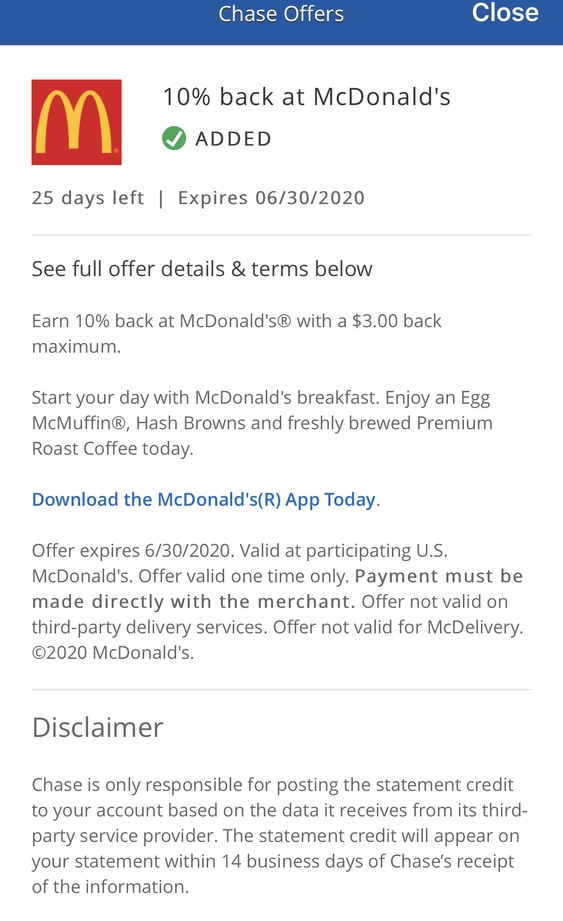Image resolution: width=563 pixels, height=921 pixels.
Task: Tap the Earn 10% back $3.00 maximum line
Action: pos(237,334)
